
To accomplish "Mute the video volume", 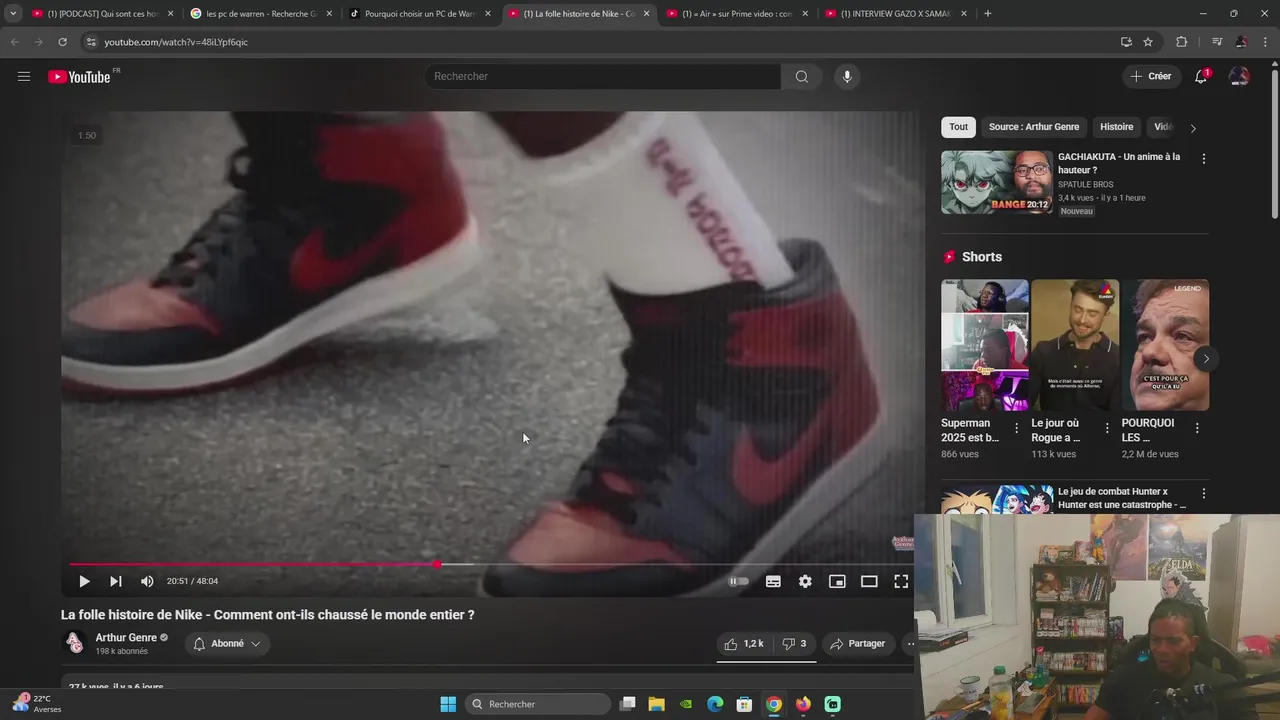I will (x=147, y=581).
